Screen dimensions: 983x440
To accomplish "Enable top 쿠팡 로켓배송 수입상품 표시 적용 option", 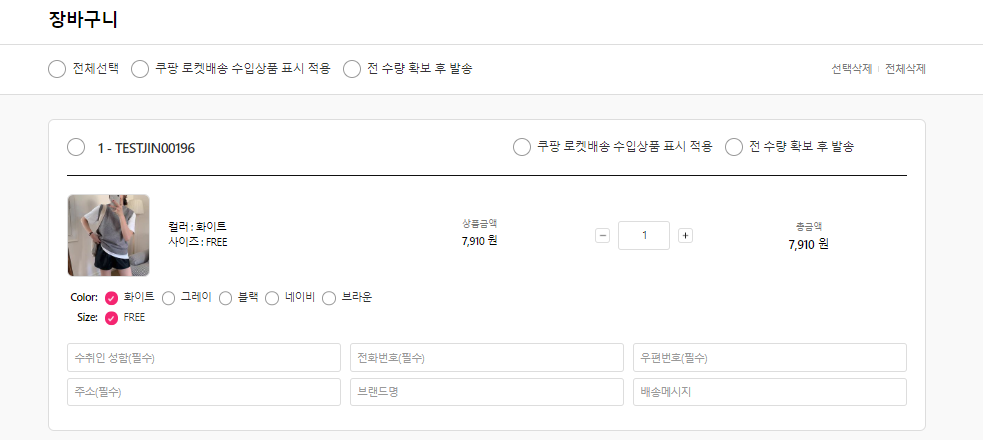I will [x=140, y=69].
